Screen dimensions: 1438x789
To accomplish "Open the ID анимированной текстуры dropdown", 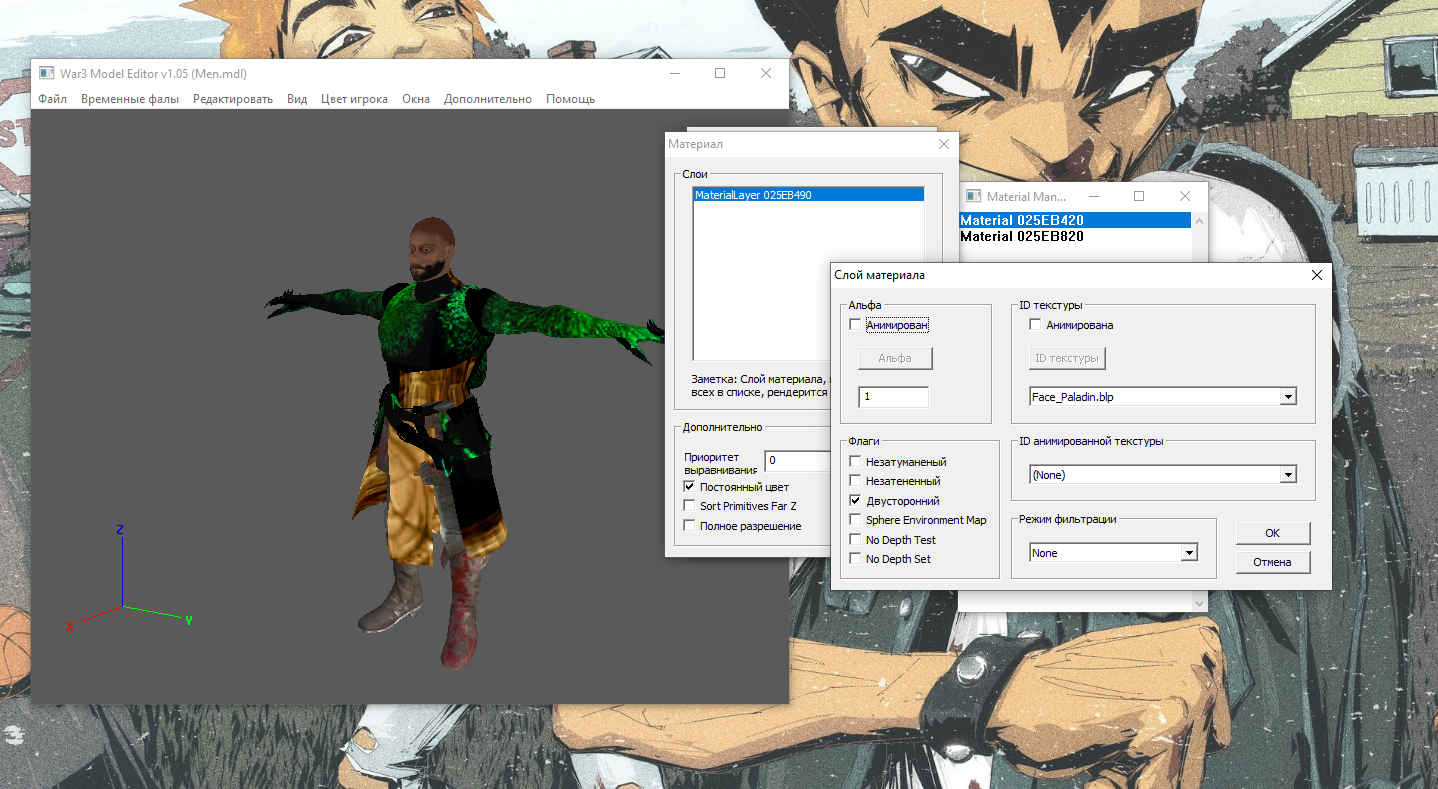I will coord(1288,475).
